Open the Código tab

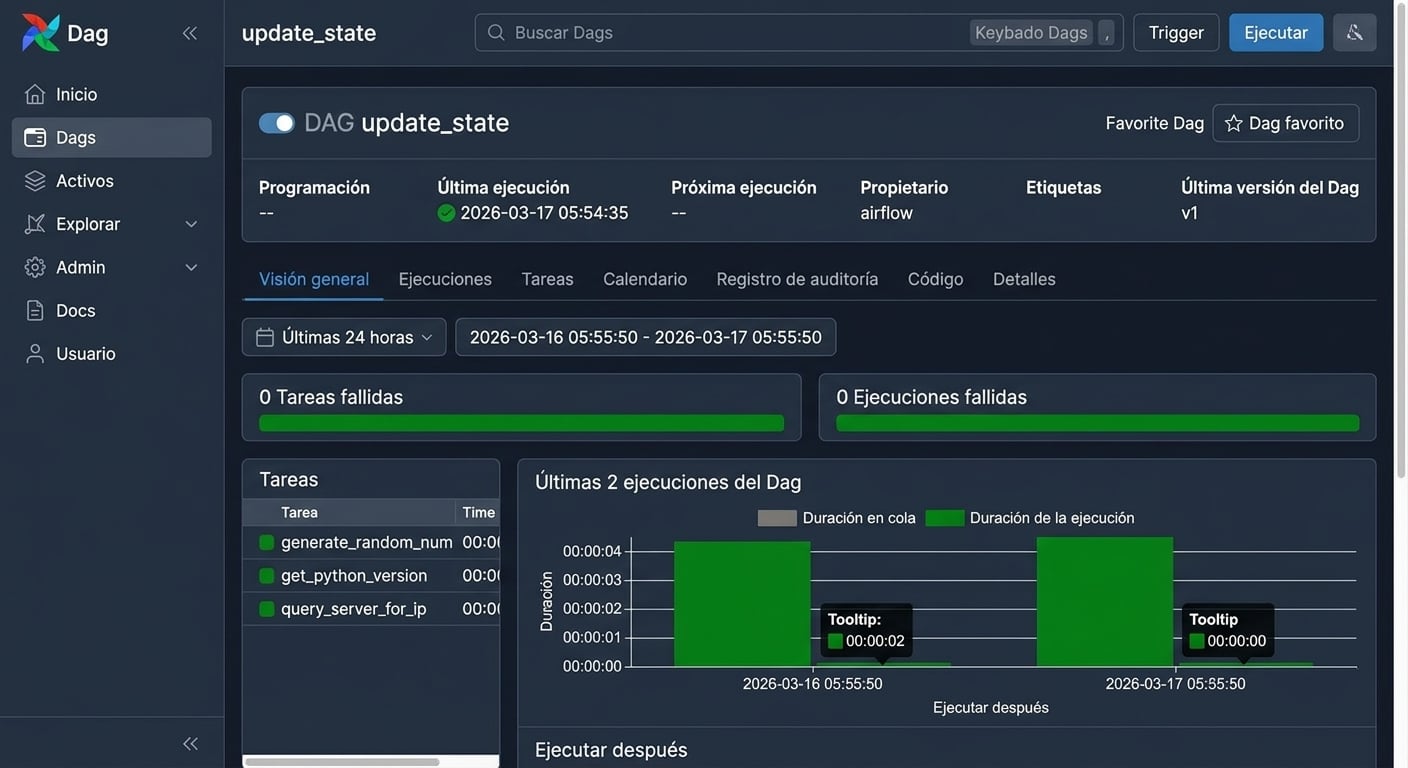click(x=935, y=279)
